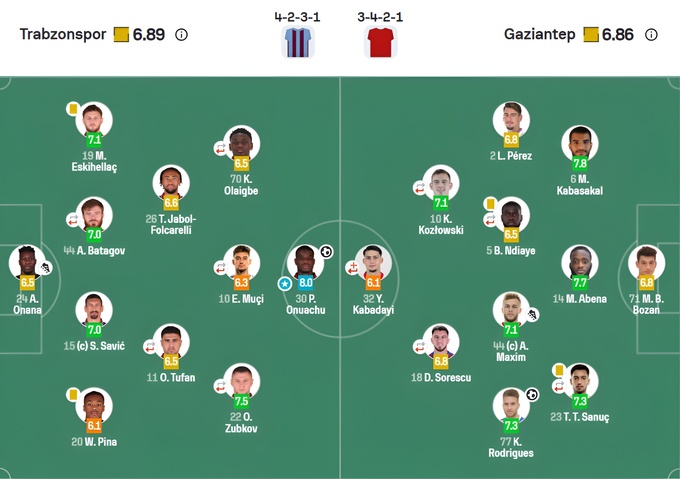Click the yellow card on M. Eskihellaç
The height and width of the screenshot is (479, 680).
point(72,108)
